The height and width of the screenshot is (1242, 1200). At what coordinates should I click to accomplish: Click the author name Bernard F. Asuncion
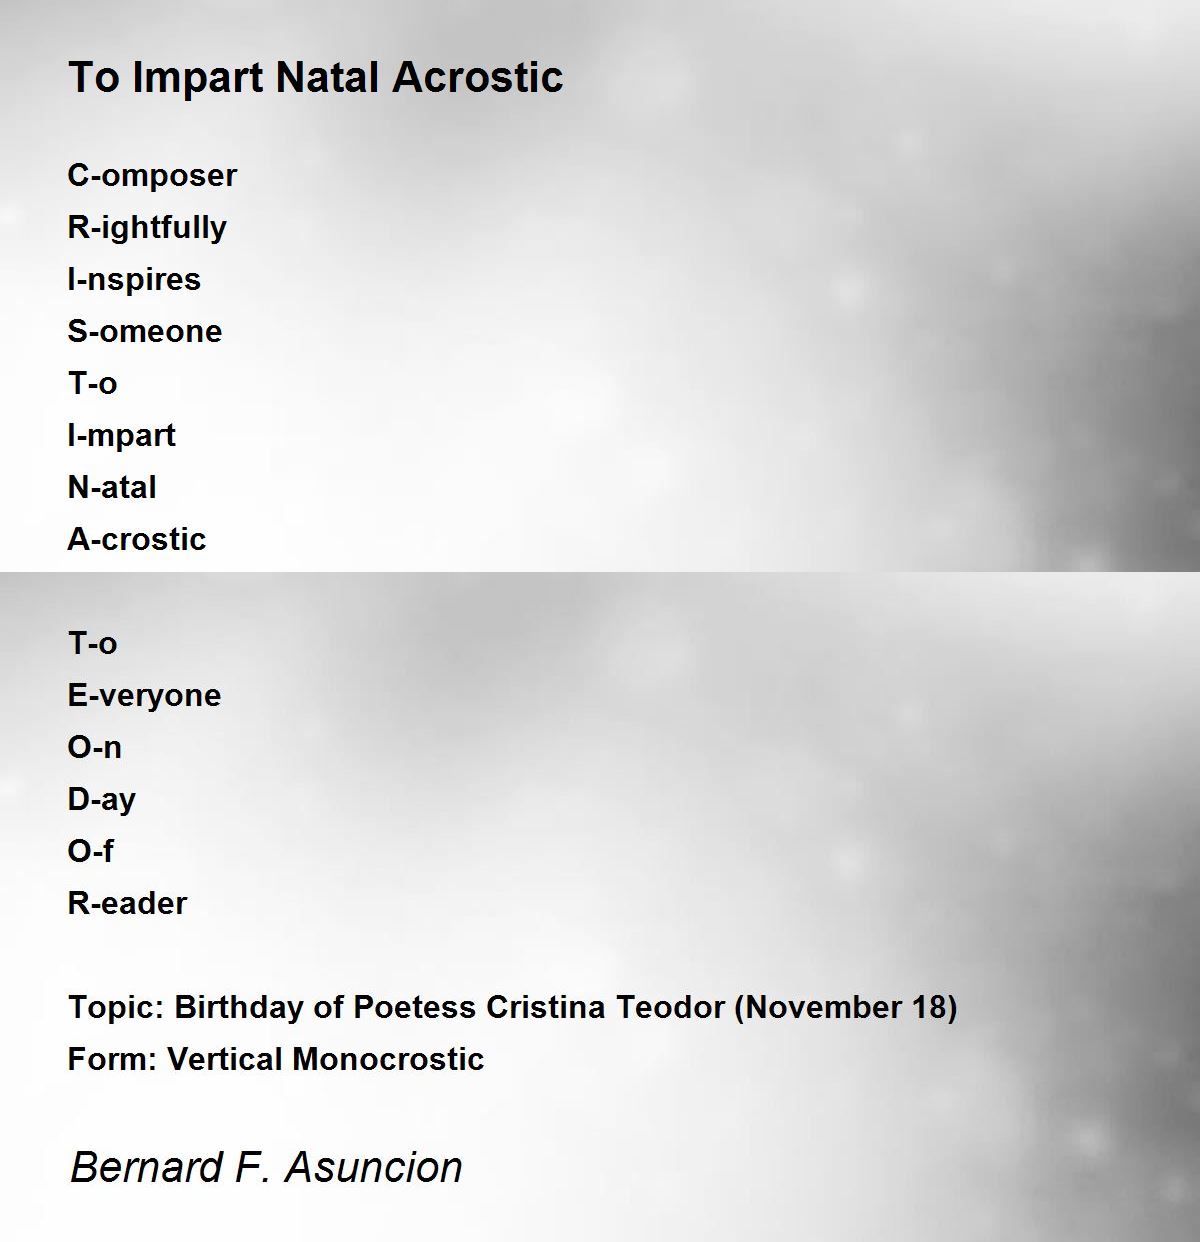pyautogui.click(x=266, y=1167)
